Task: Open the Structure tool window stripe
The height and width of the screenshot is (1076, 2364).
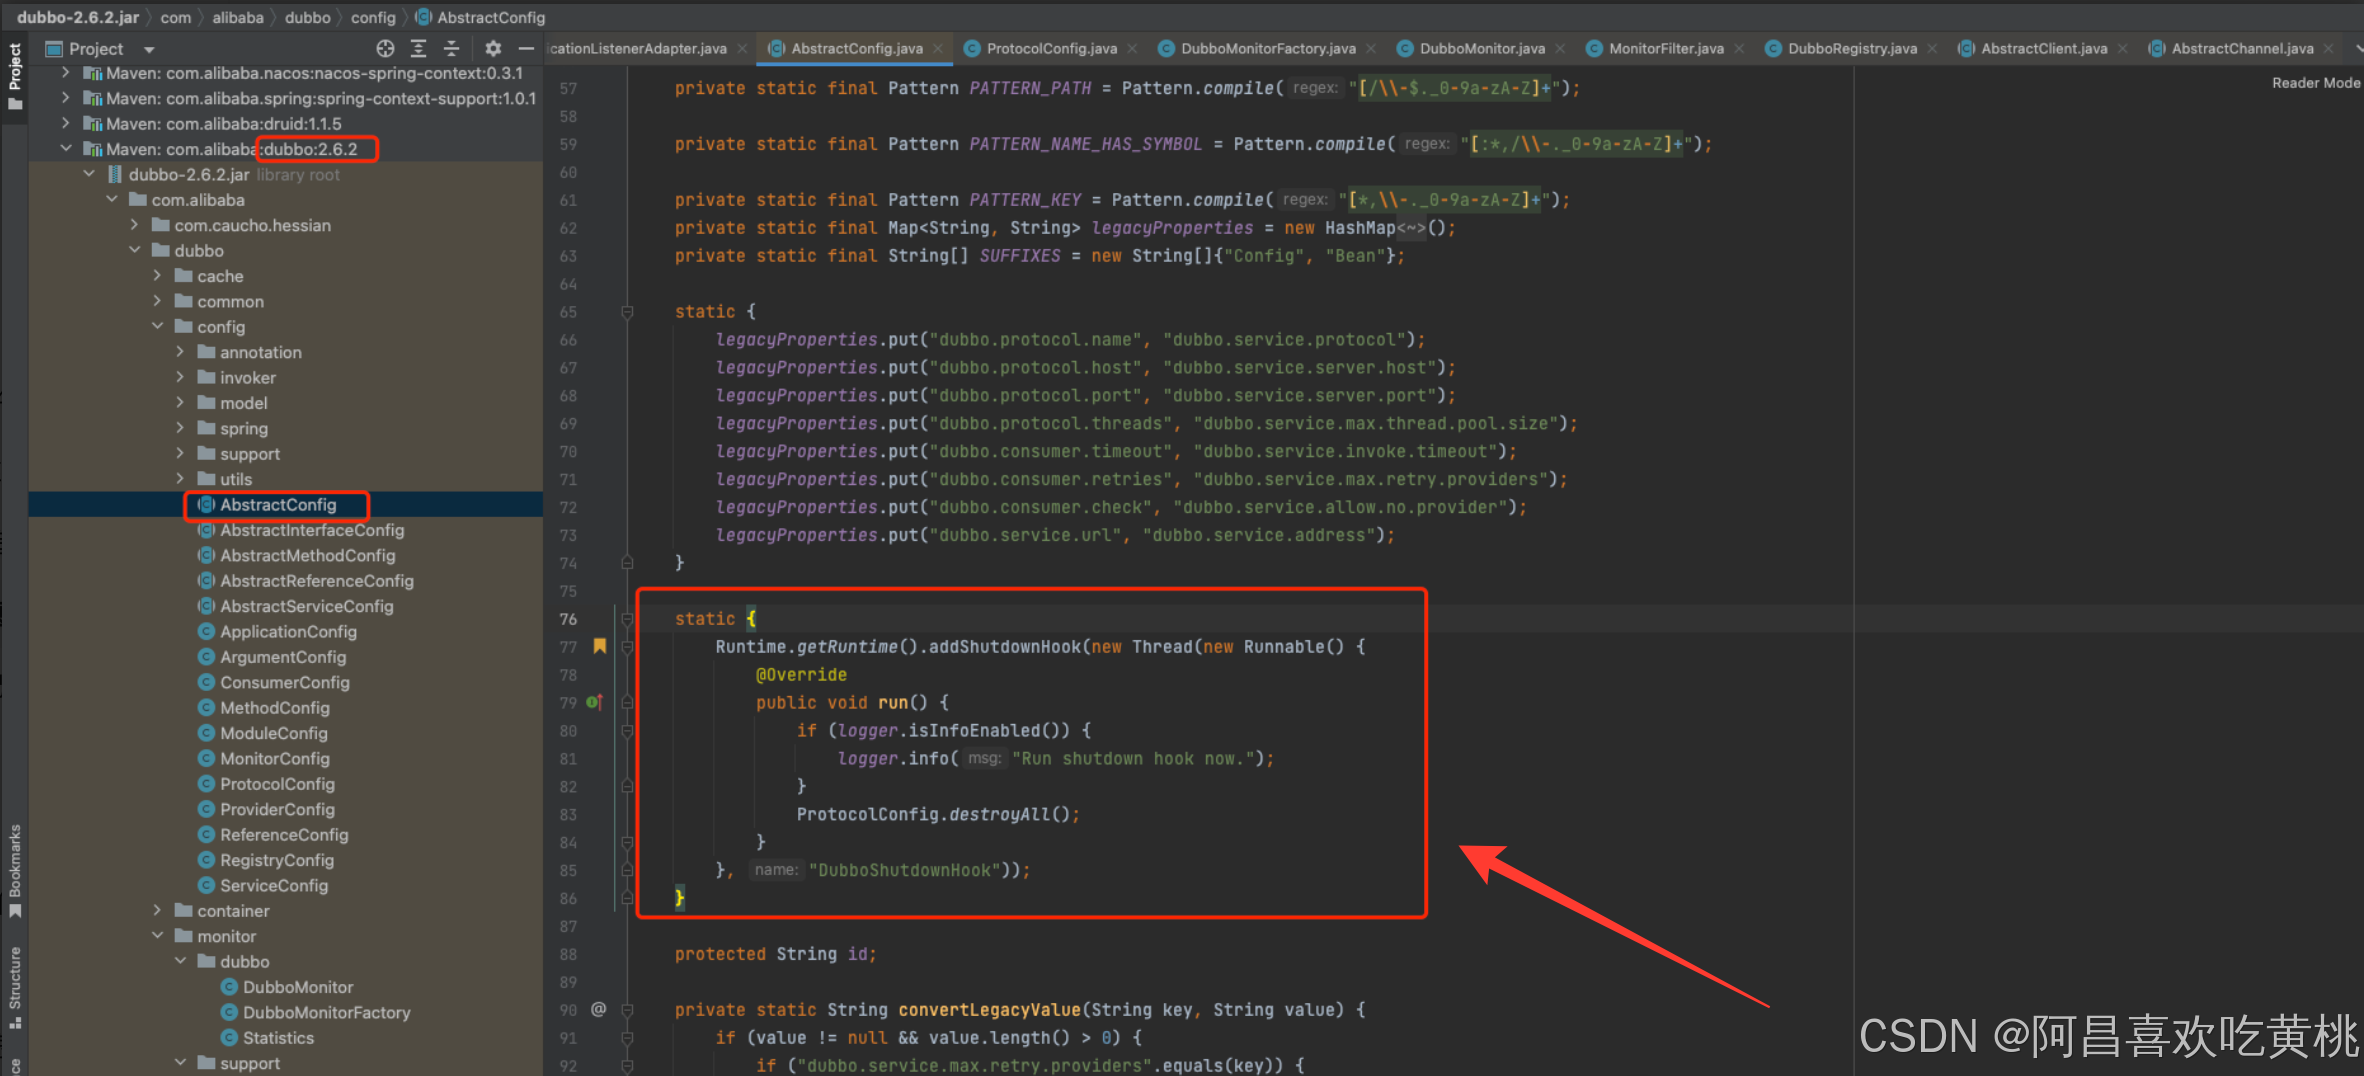Action: coord(14,987)
